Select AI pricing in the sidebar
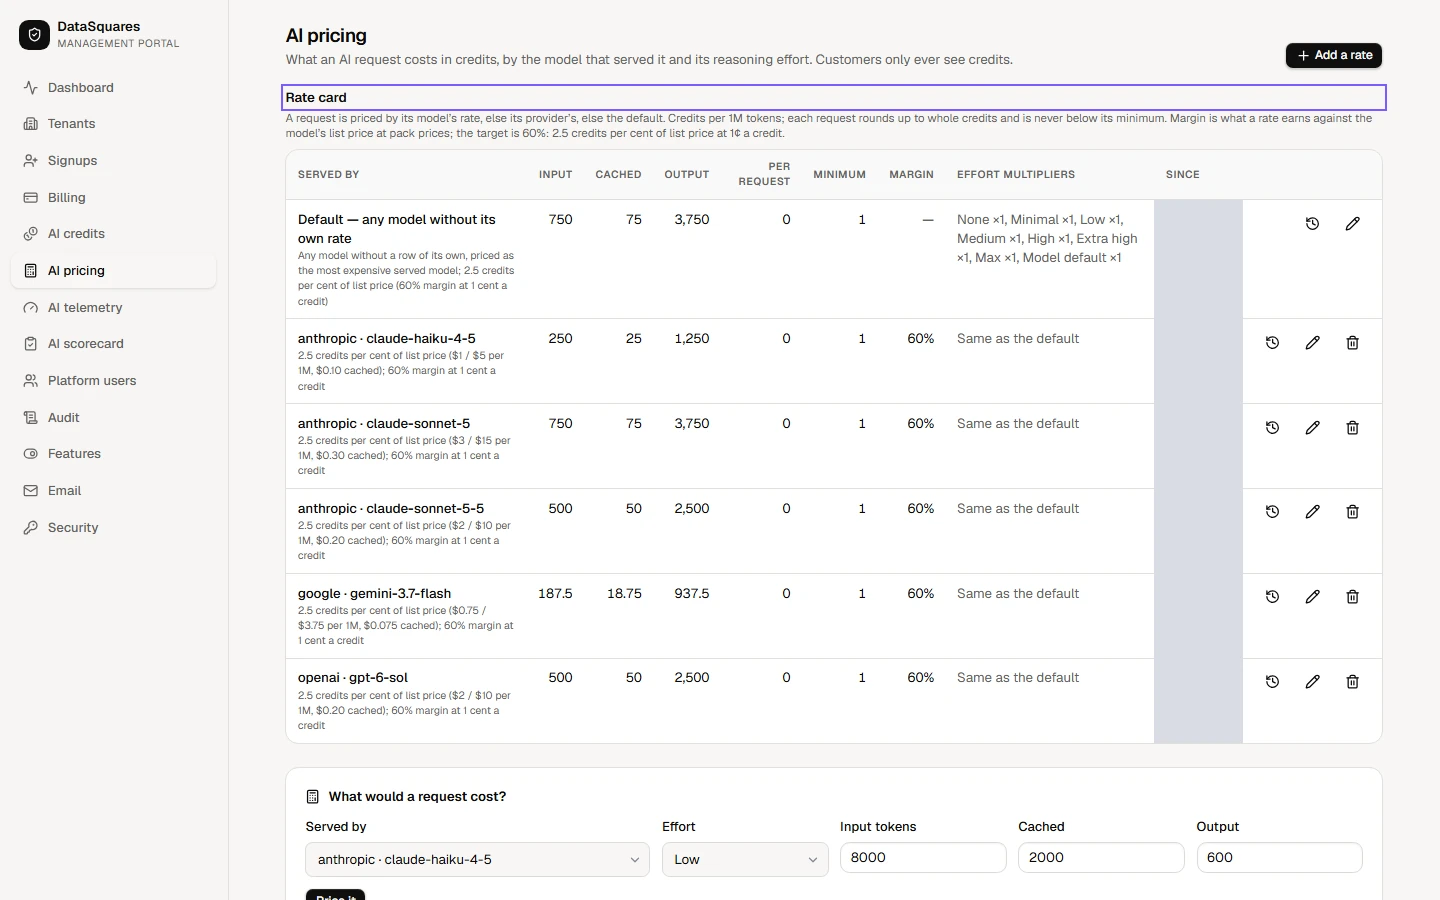This screenshot has width=1440, height=900. (x=113, y=271)
